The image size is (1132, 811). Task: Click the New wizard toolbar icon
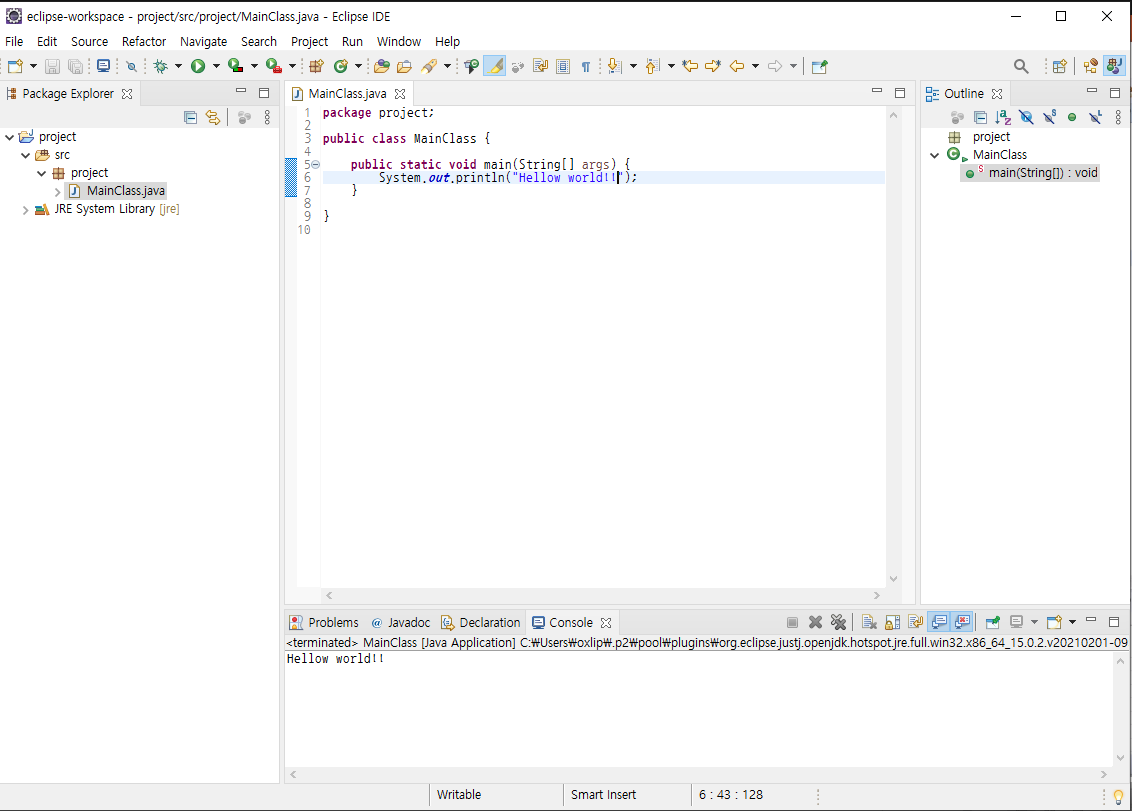tap(15, 66)
